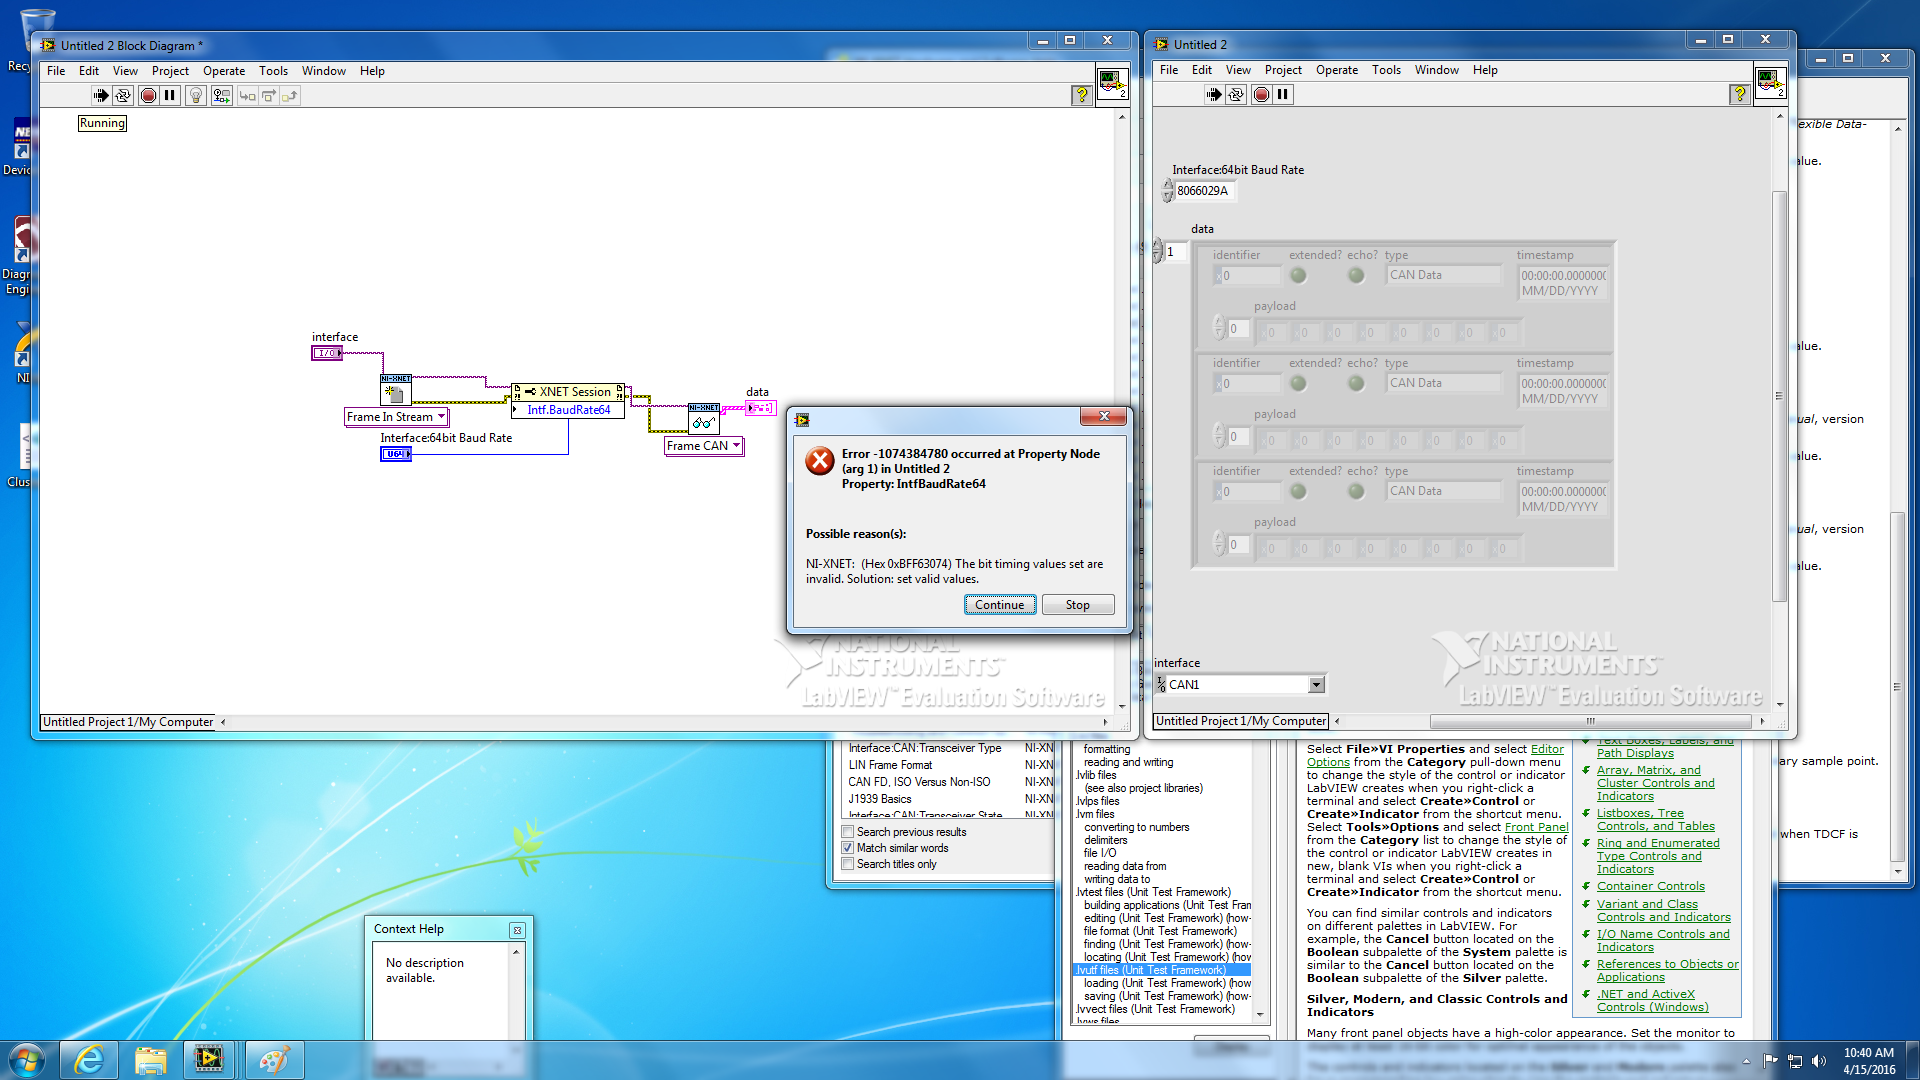This screenshot has width=1920, height=1080.
Task: Select the Intf.BaudRate64 property row
Action: [x=568, y=410]
